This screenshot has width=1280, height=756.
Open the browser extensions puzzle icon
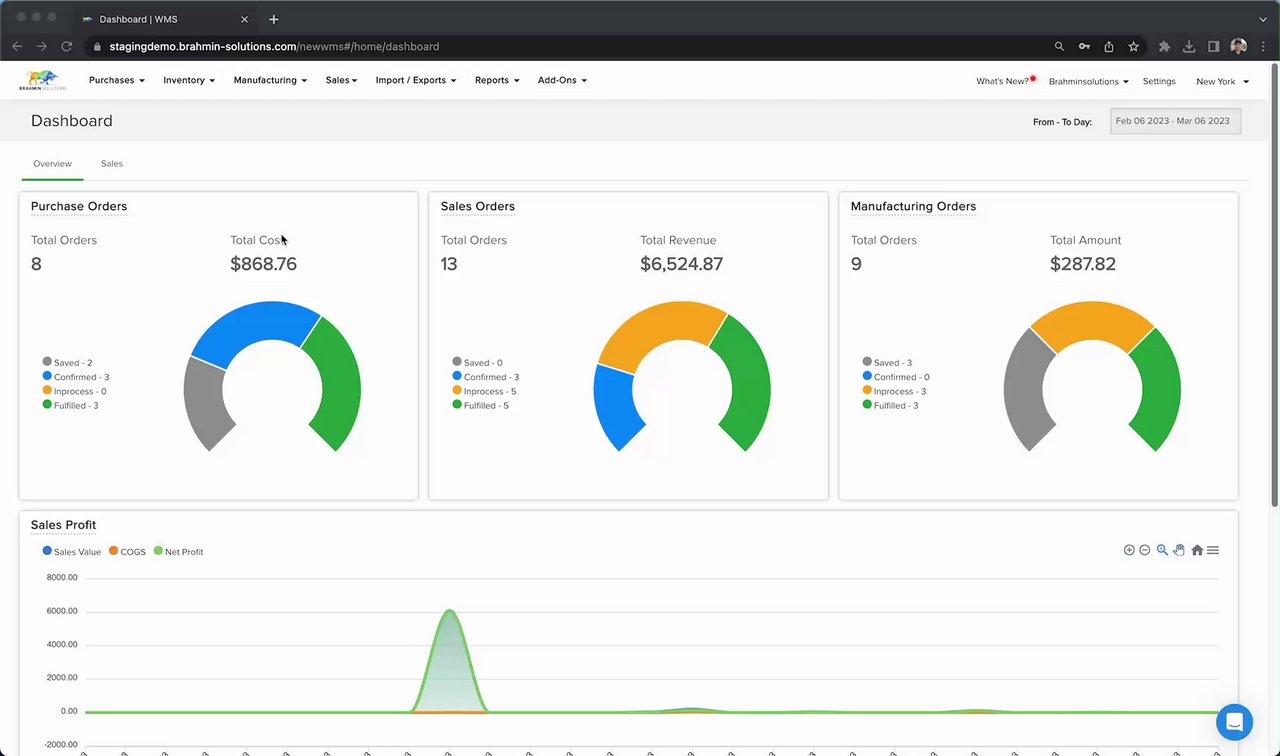click(1164, 46)
